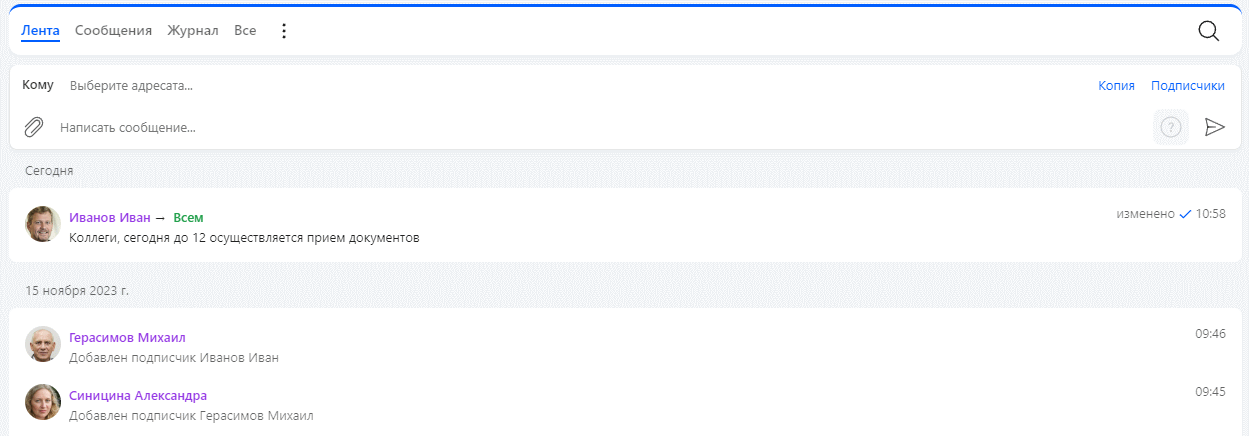Click the green Всем recipient link
The height and width of the screenshot is (436, 1249).
[188, 217]
